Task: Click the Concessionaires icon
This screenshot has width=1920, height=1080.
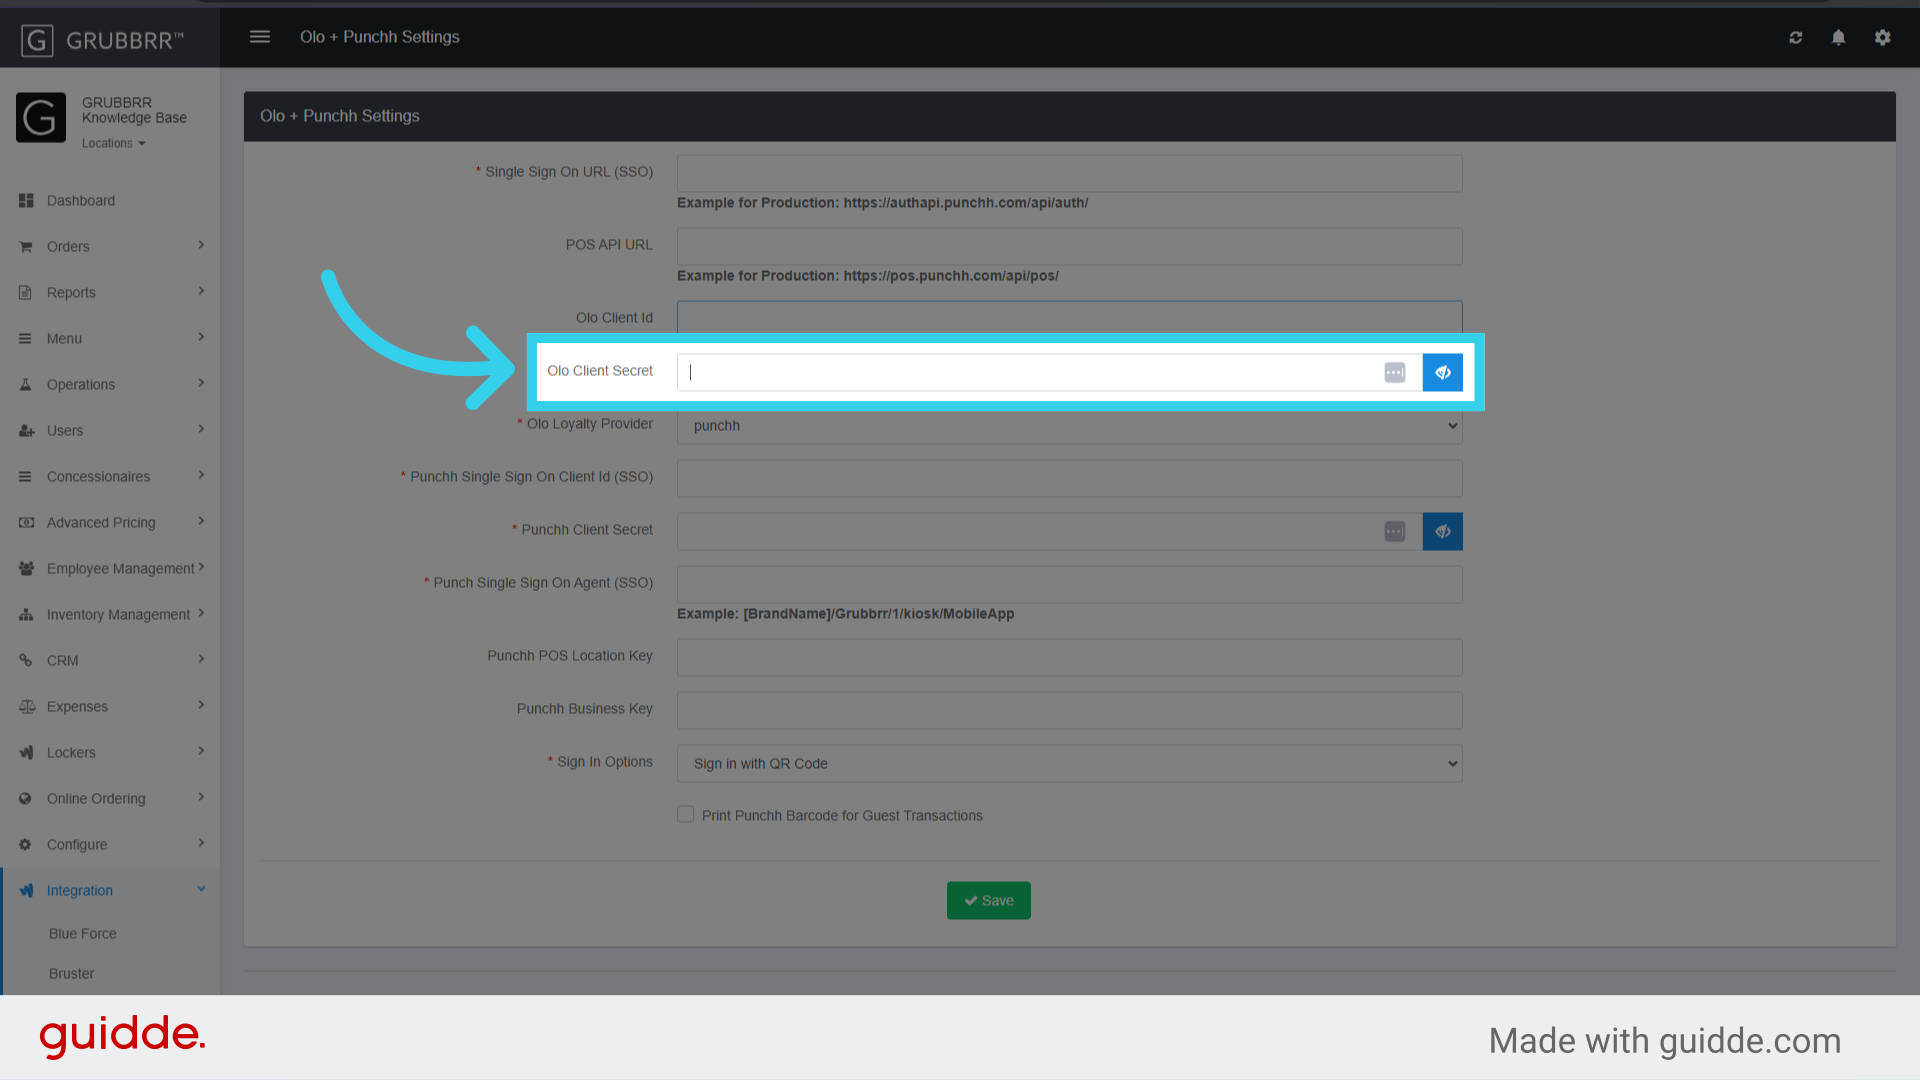Action: click(x=26, y=477)
